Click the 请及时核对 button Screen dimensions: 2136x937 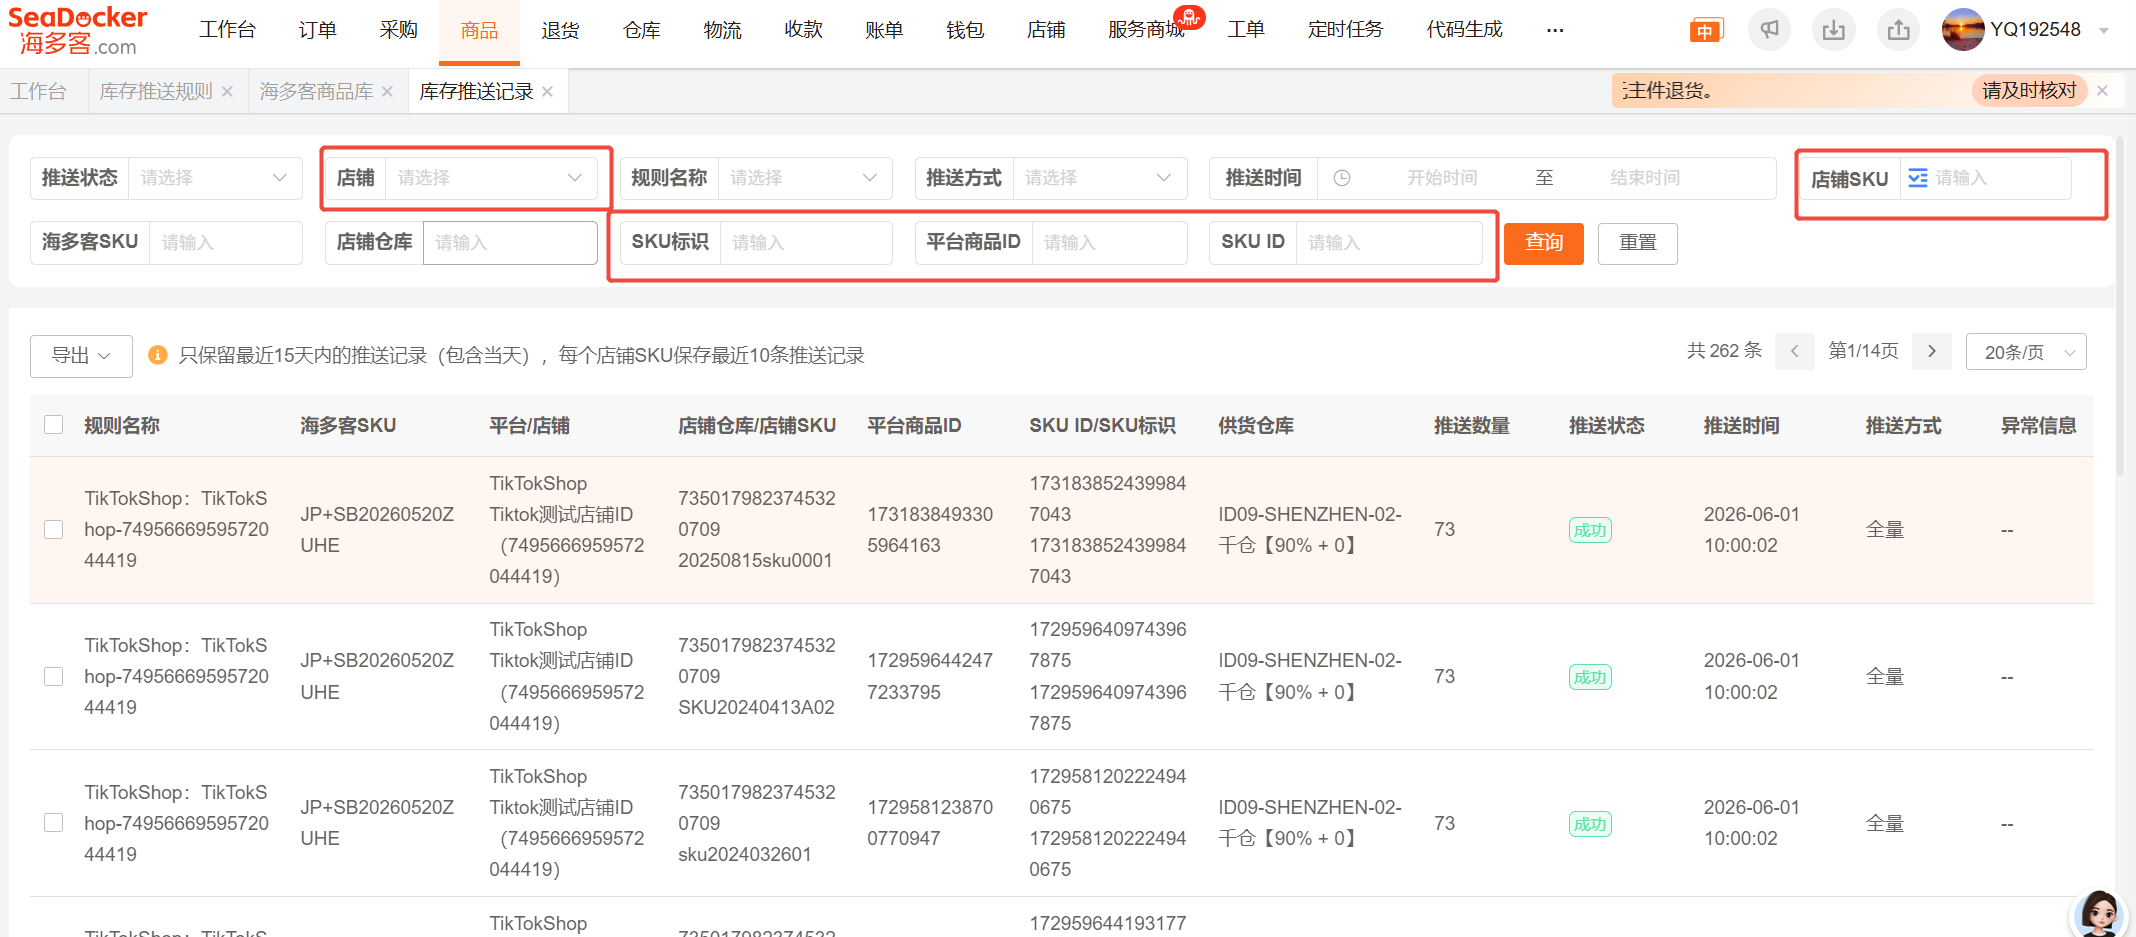2029,90
